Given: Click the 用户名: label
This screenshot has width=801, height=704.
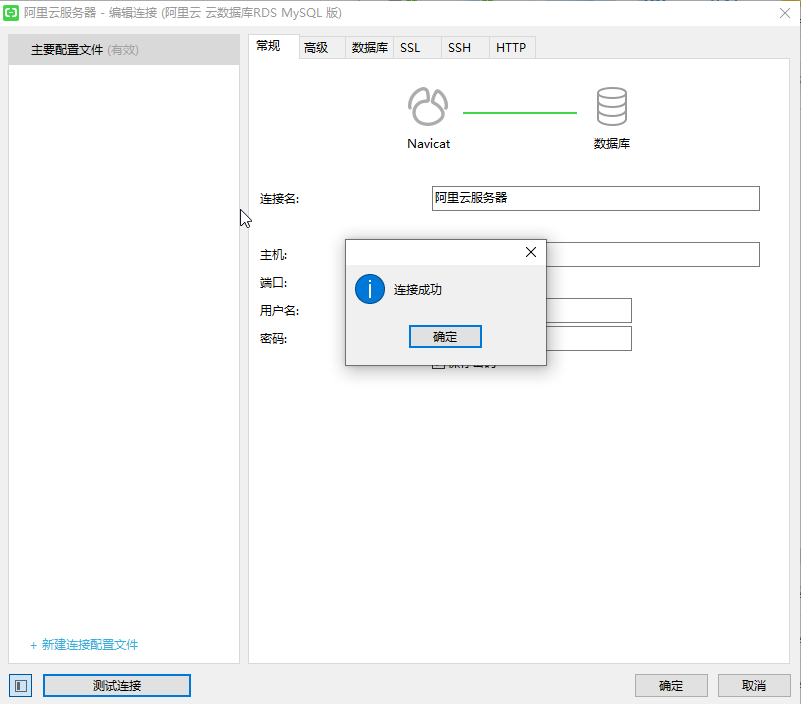Looking at the screenshot, I should pyautogui.click(x=279, y=310).
